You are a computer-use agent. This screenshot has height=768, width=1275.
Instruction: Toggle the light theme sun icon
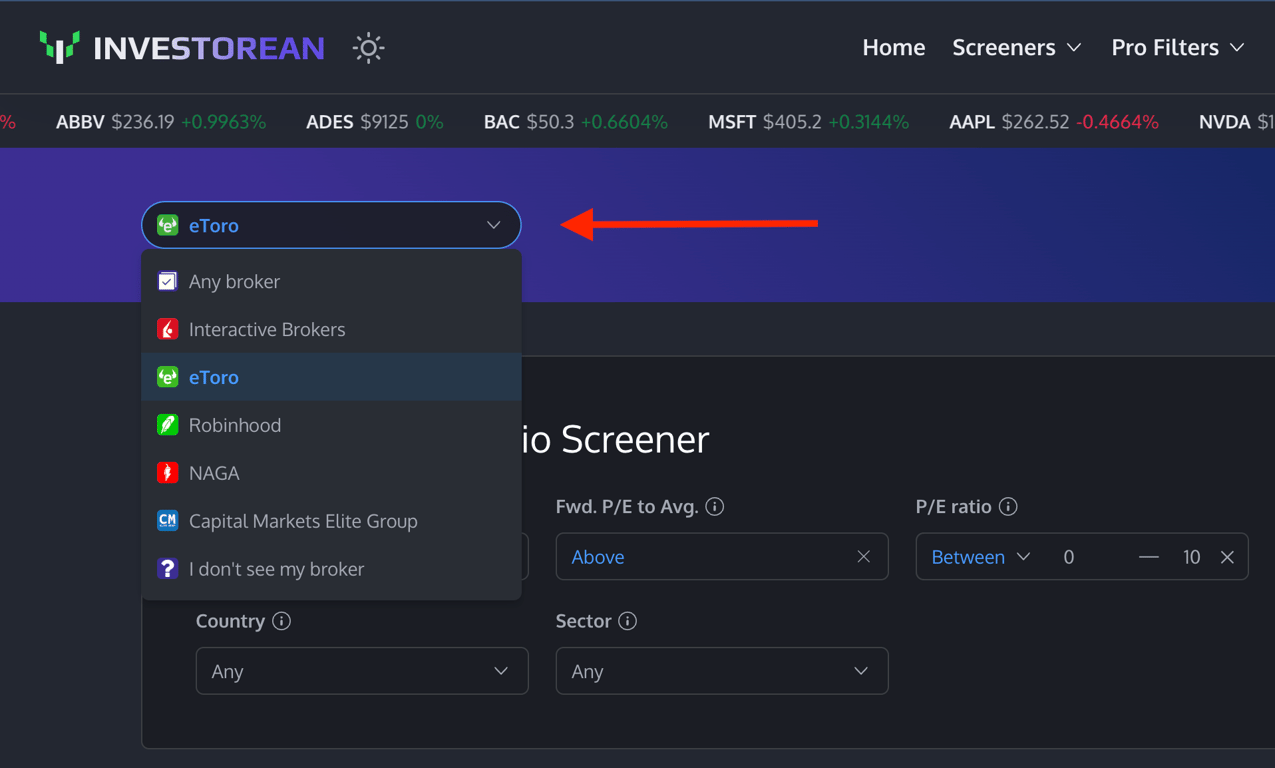coord(368,48)
